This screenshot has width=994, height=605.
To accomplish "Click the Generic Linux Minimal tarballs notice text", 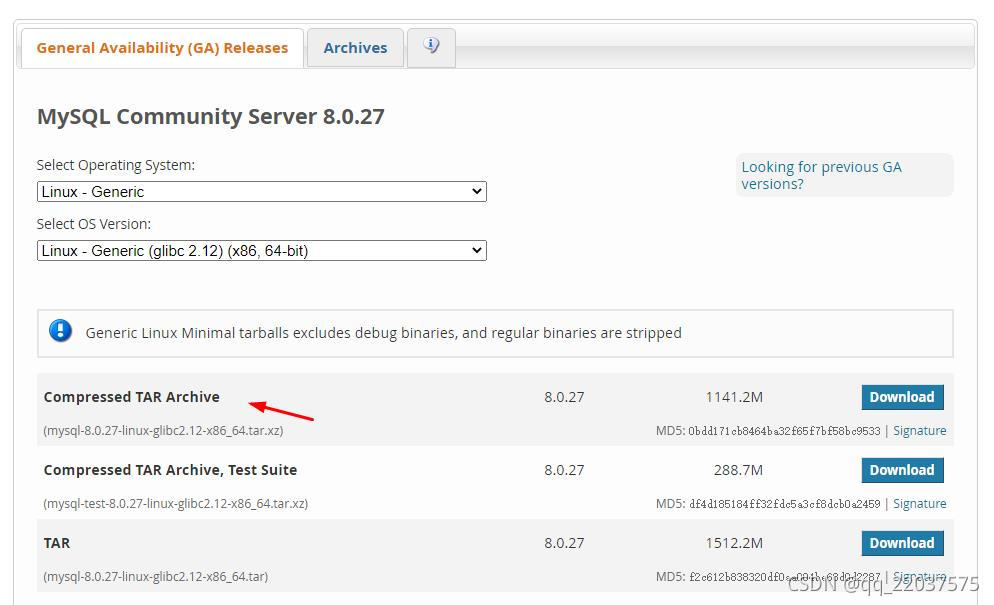I will coord(384,333).
